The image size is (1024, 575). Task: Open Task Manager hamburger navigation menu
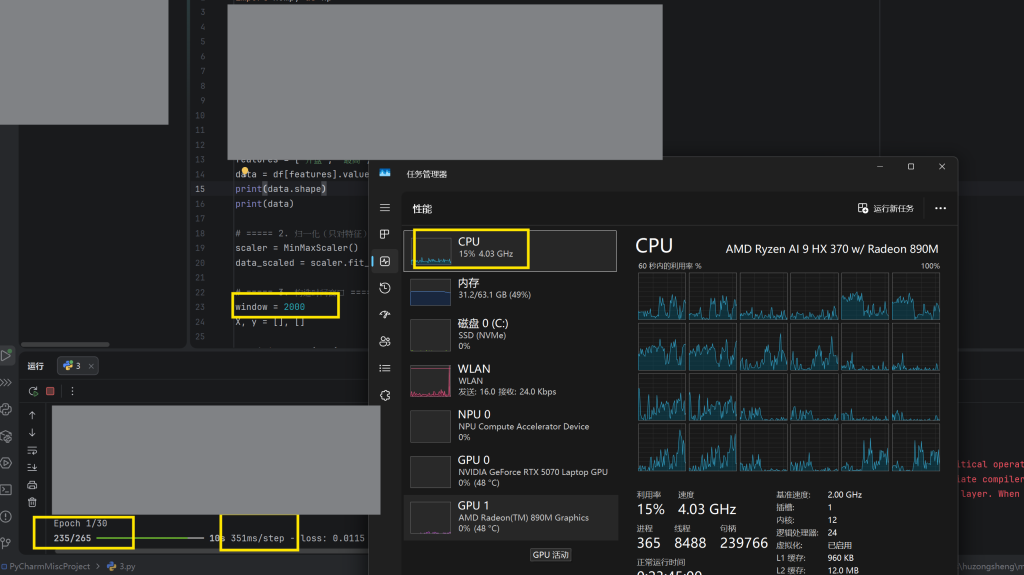point(385,208)
